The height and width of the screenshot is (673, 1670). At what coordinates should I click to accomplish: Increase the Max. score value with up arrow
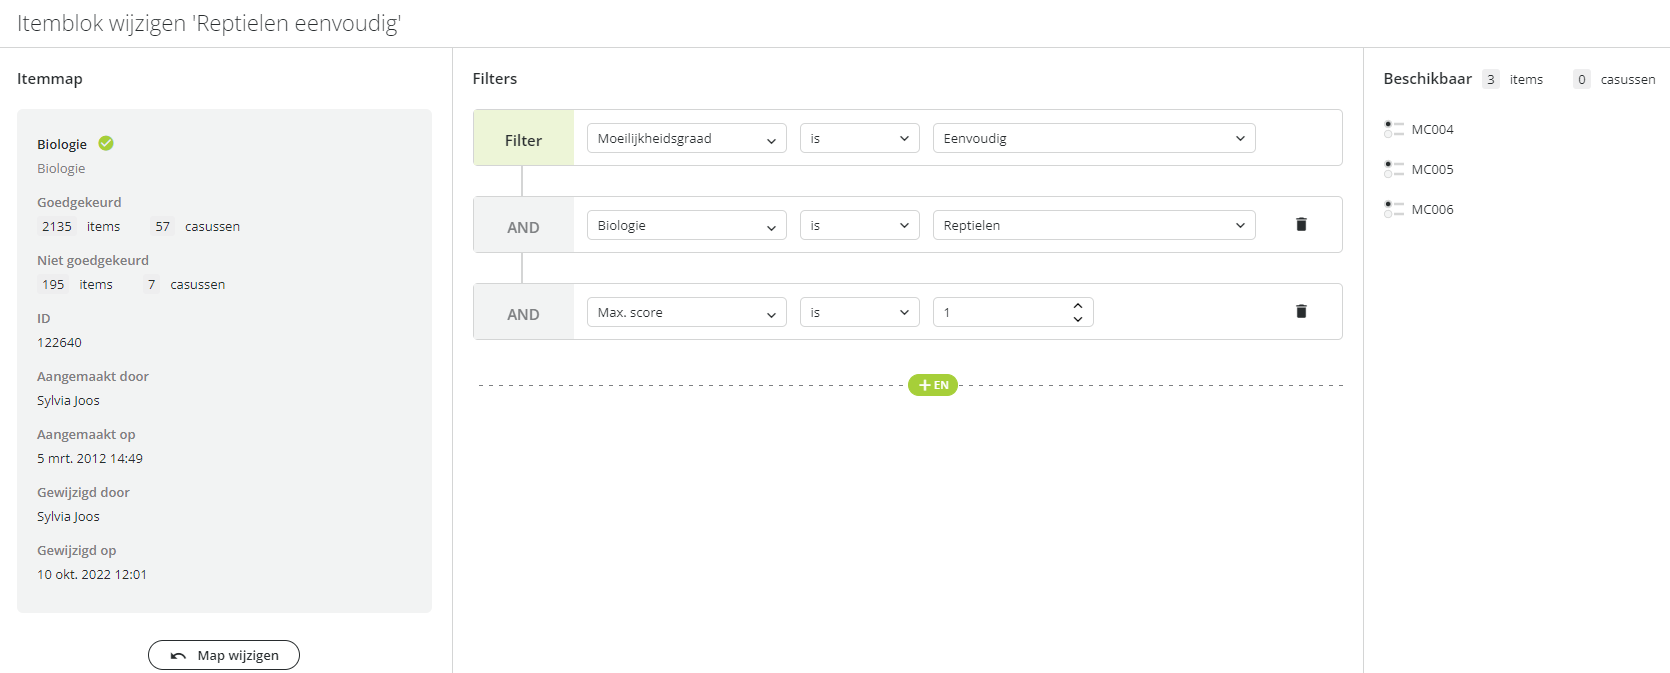click(x=1078, y=306)
